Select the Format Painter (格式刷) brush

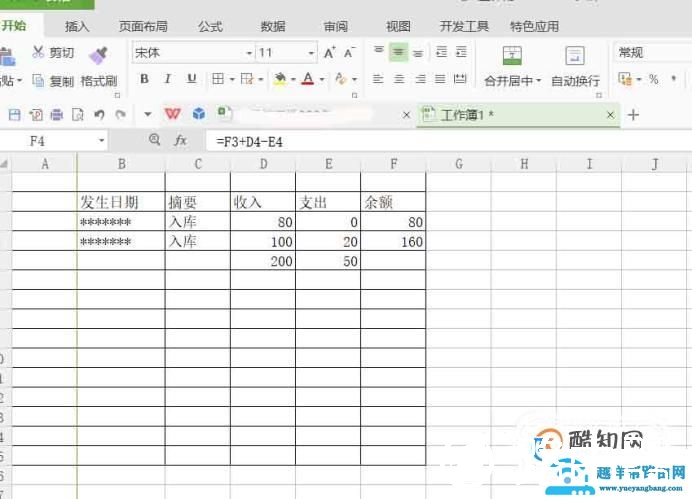point(99,66)
